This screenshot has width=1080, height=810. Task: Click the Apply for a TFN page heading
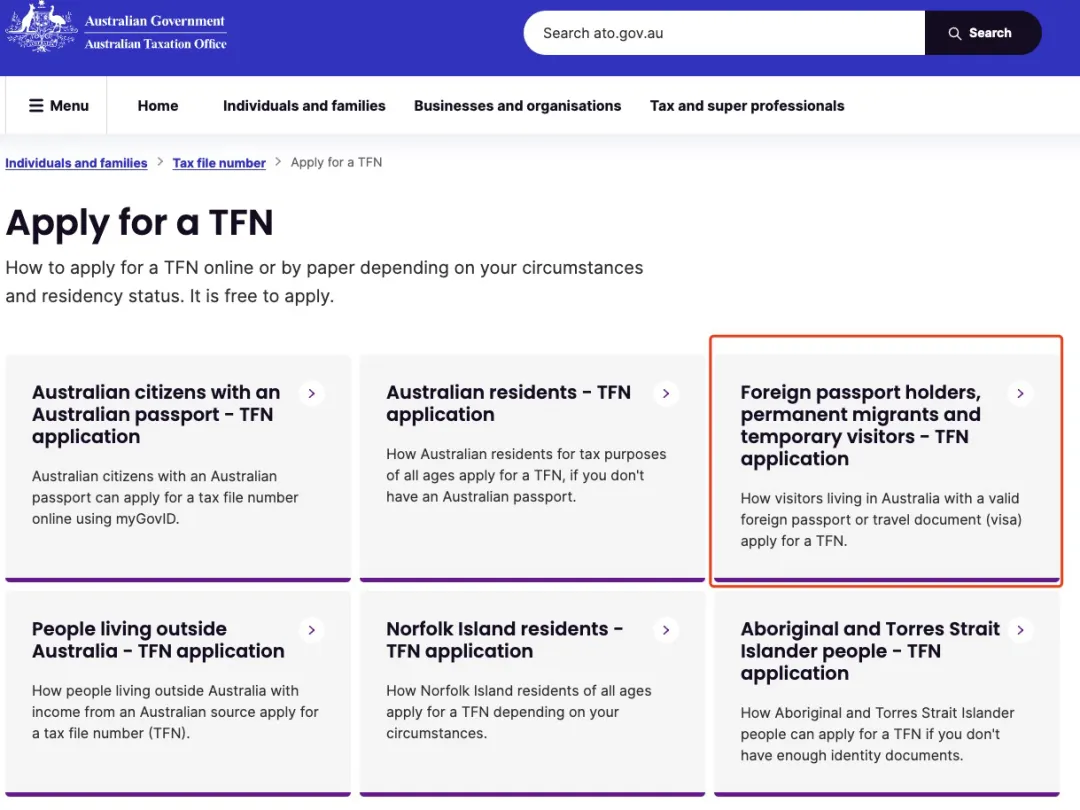[x=140, y=222]
